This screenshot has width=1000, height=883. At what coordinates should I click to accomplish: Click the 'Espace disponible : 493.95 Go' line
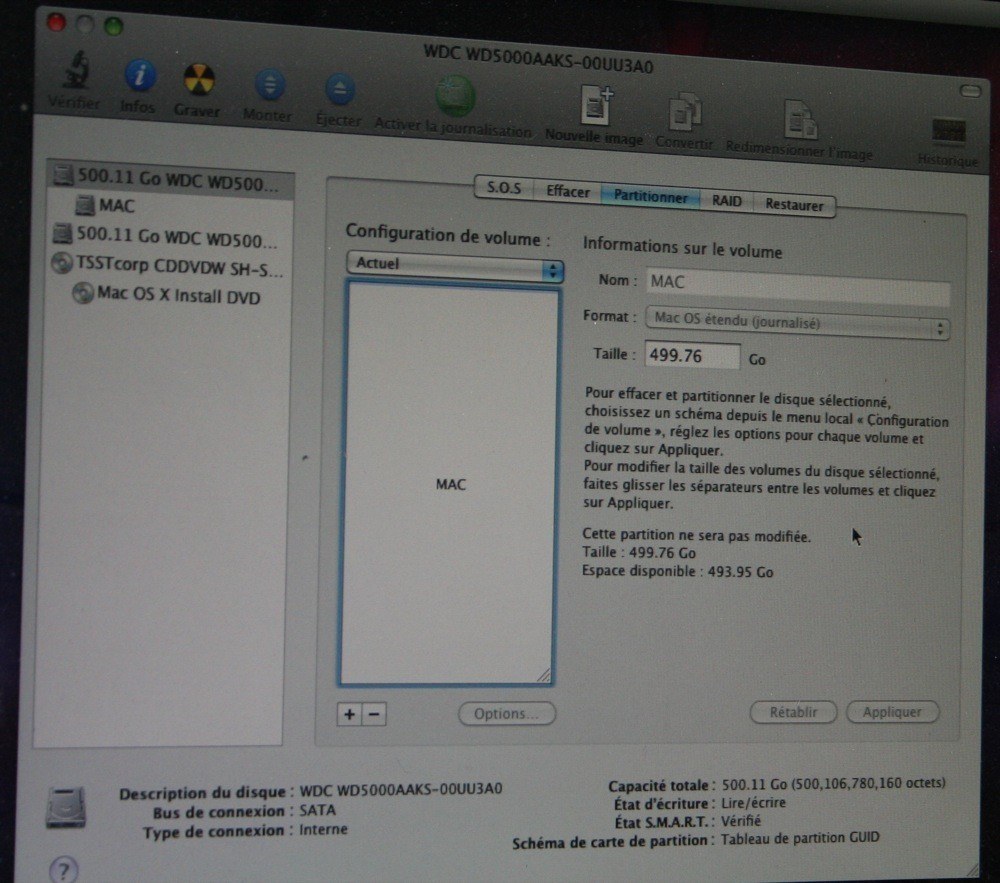[677, 571]
